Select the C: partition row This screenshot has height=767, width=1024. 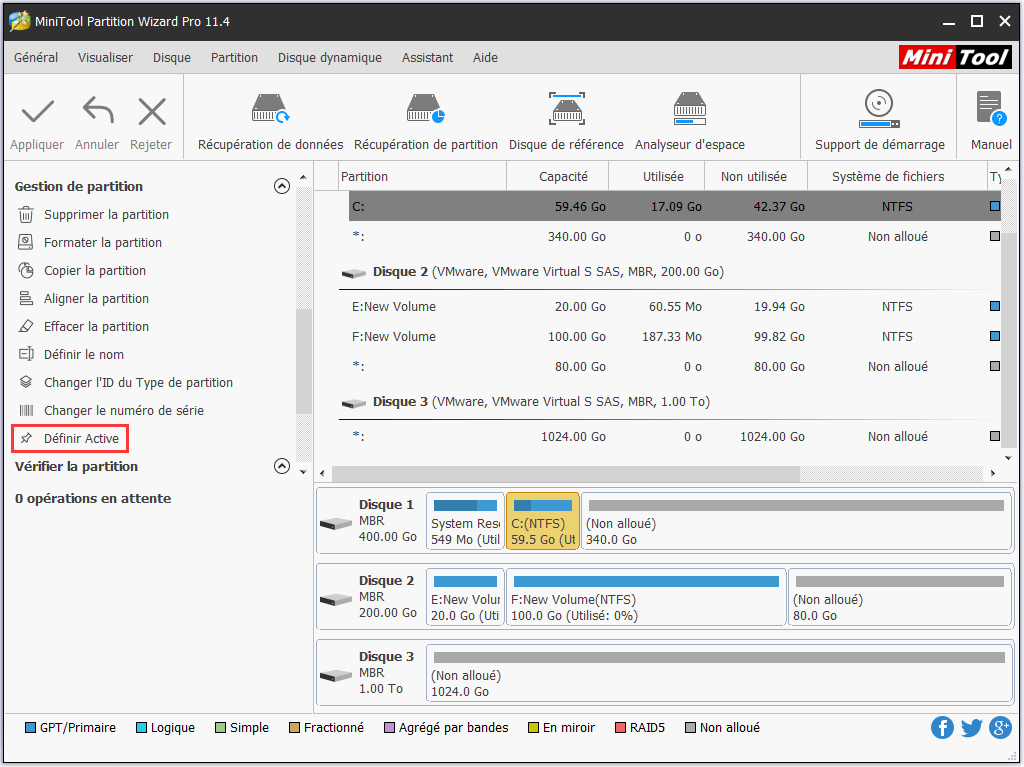[675, 206]
